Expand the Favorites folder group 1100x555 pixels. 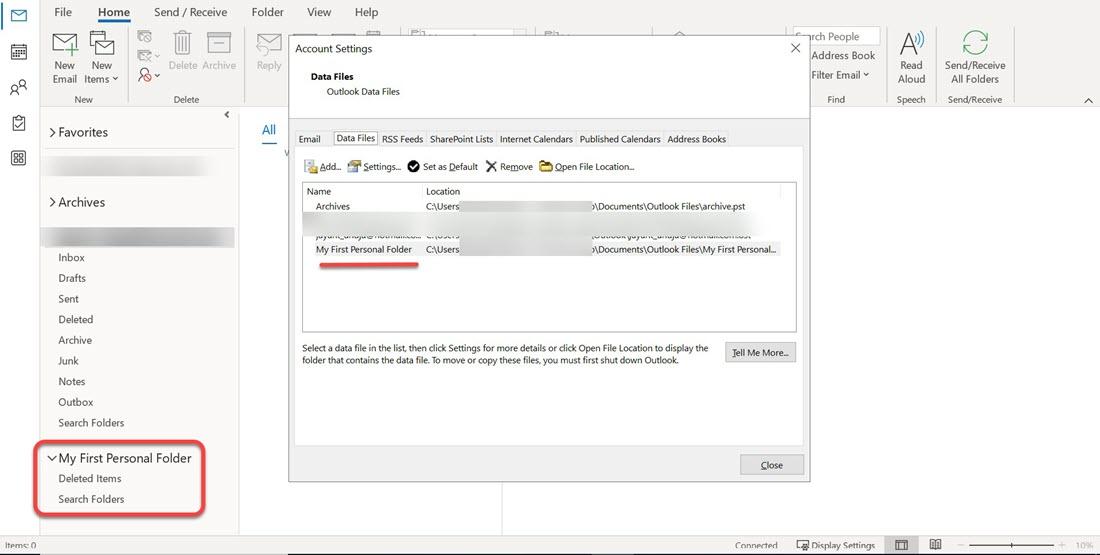[52, 132]
